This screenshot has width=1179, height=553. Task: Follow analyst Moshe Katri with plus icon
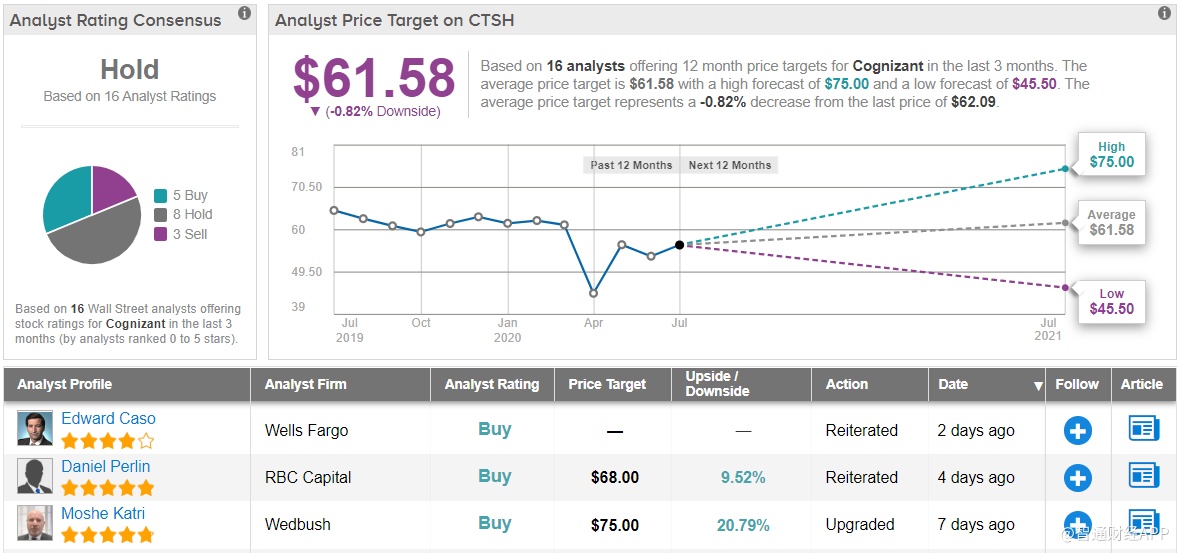click(x=1077, y=524)
